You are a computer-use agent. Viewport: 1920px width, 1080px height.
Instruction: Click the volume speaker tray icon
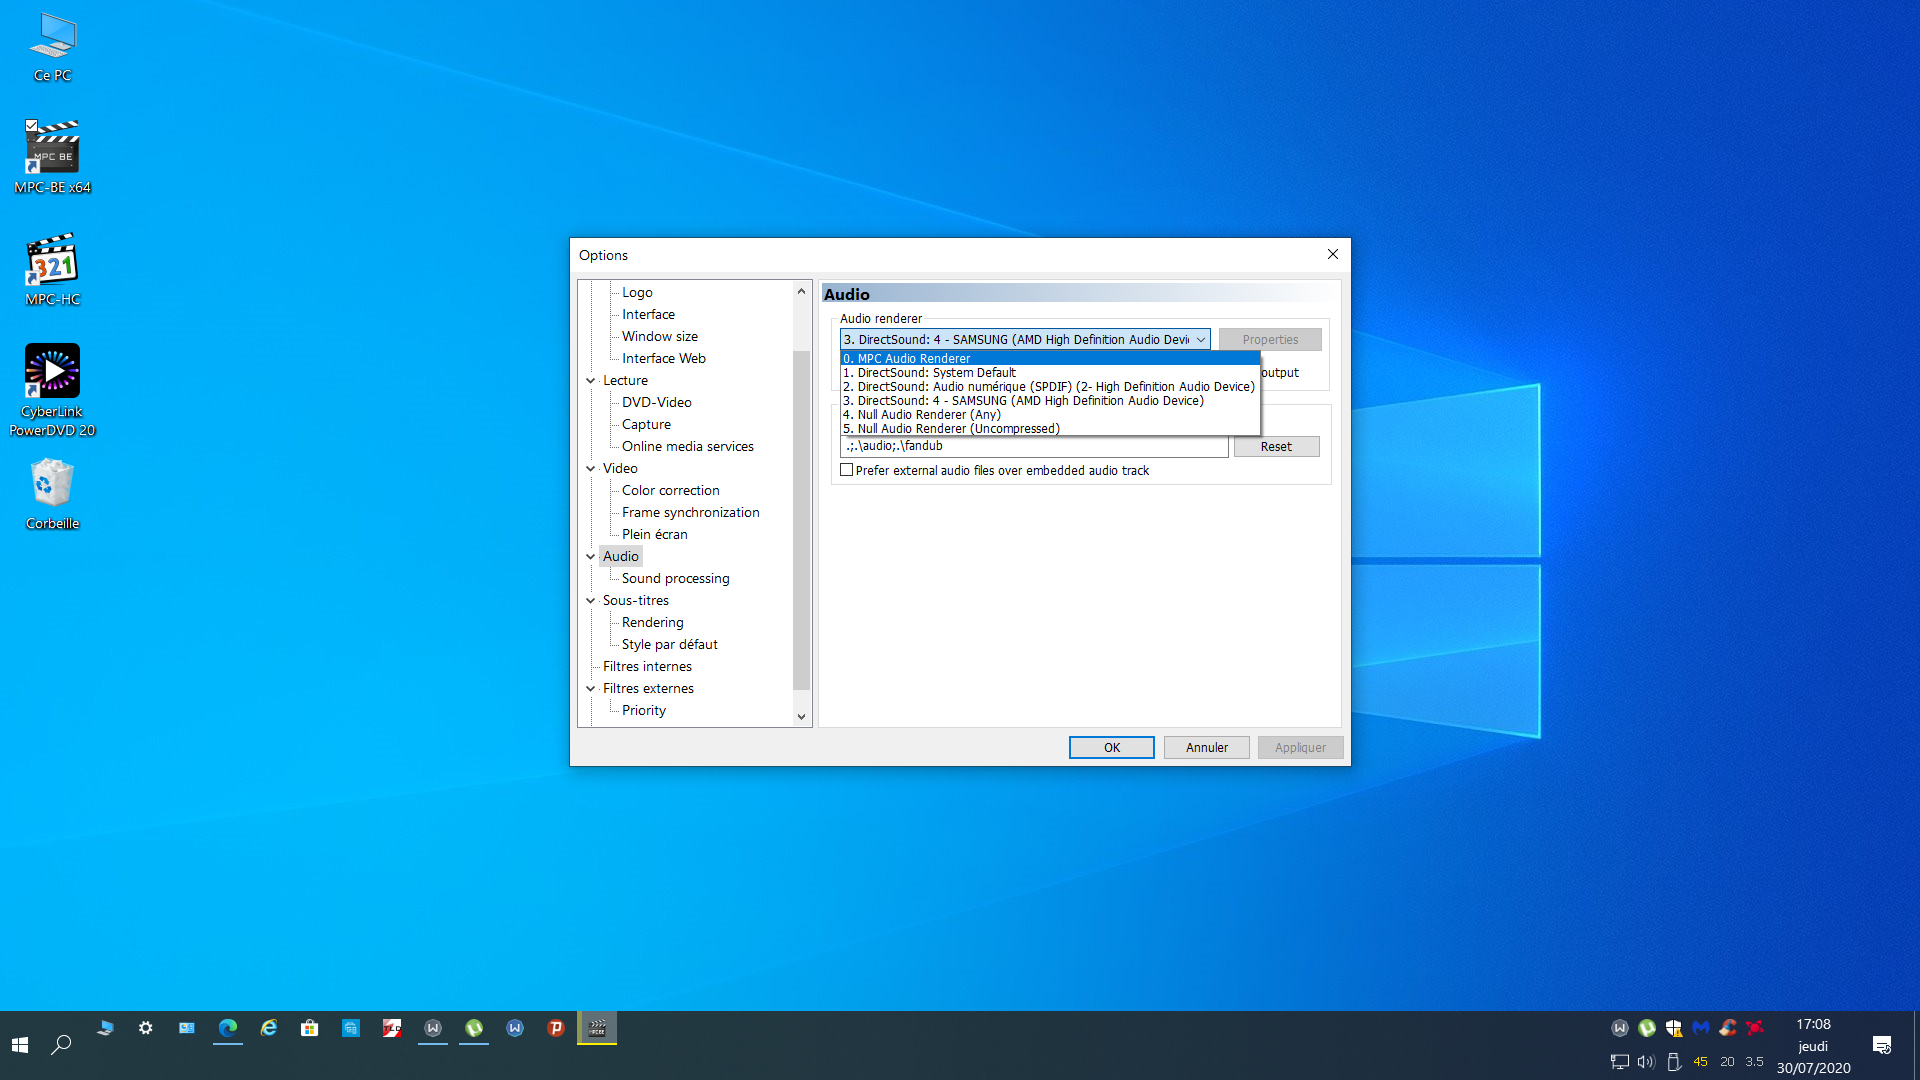coord(1647,1062)
